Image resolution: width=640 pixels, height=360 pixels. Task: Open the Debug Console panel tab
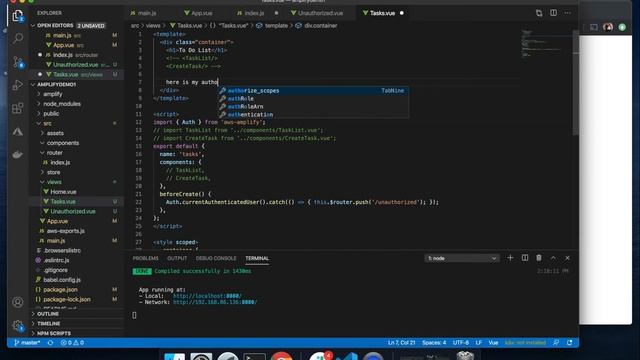coord(216,258)
